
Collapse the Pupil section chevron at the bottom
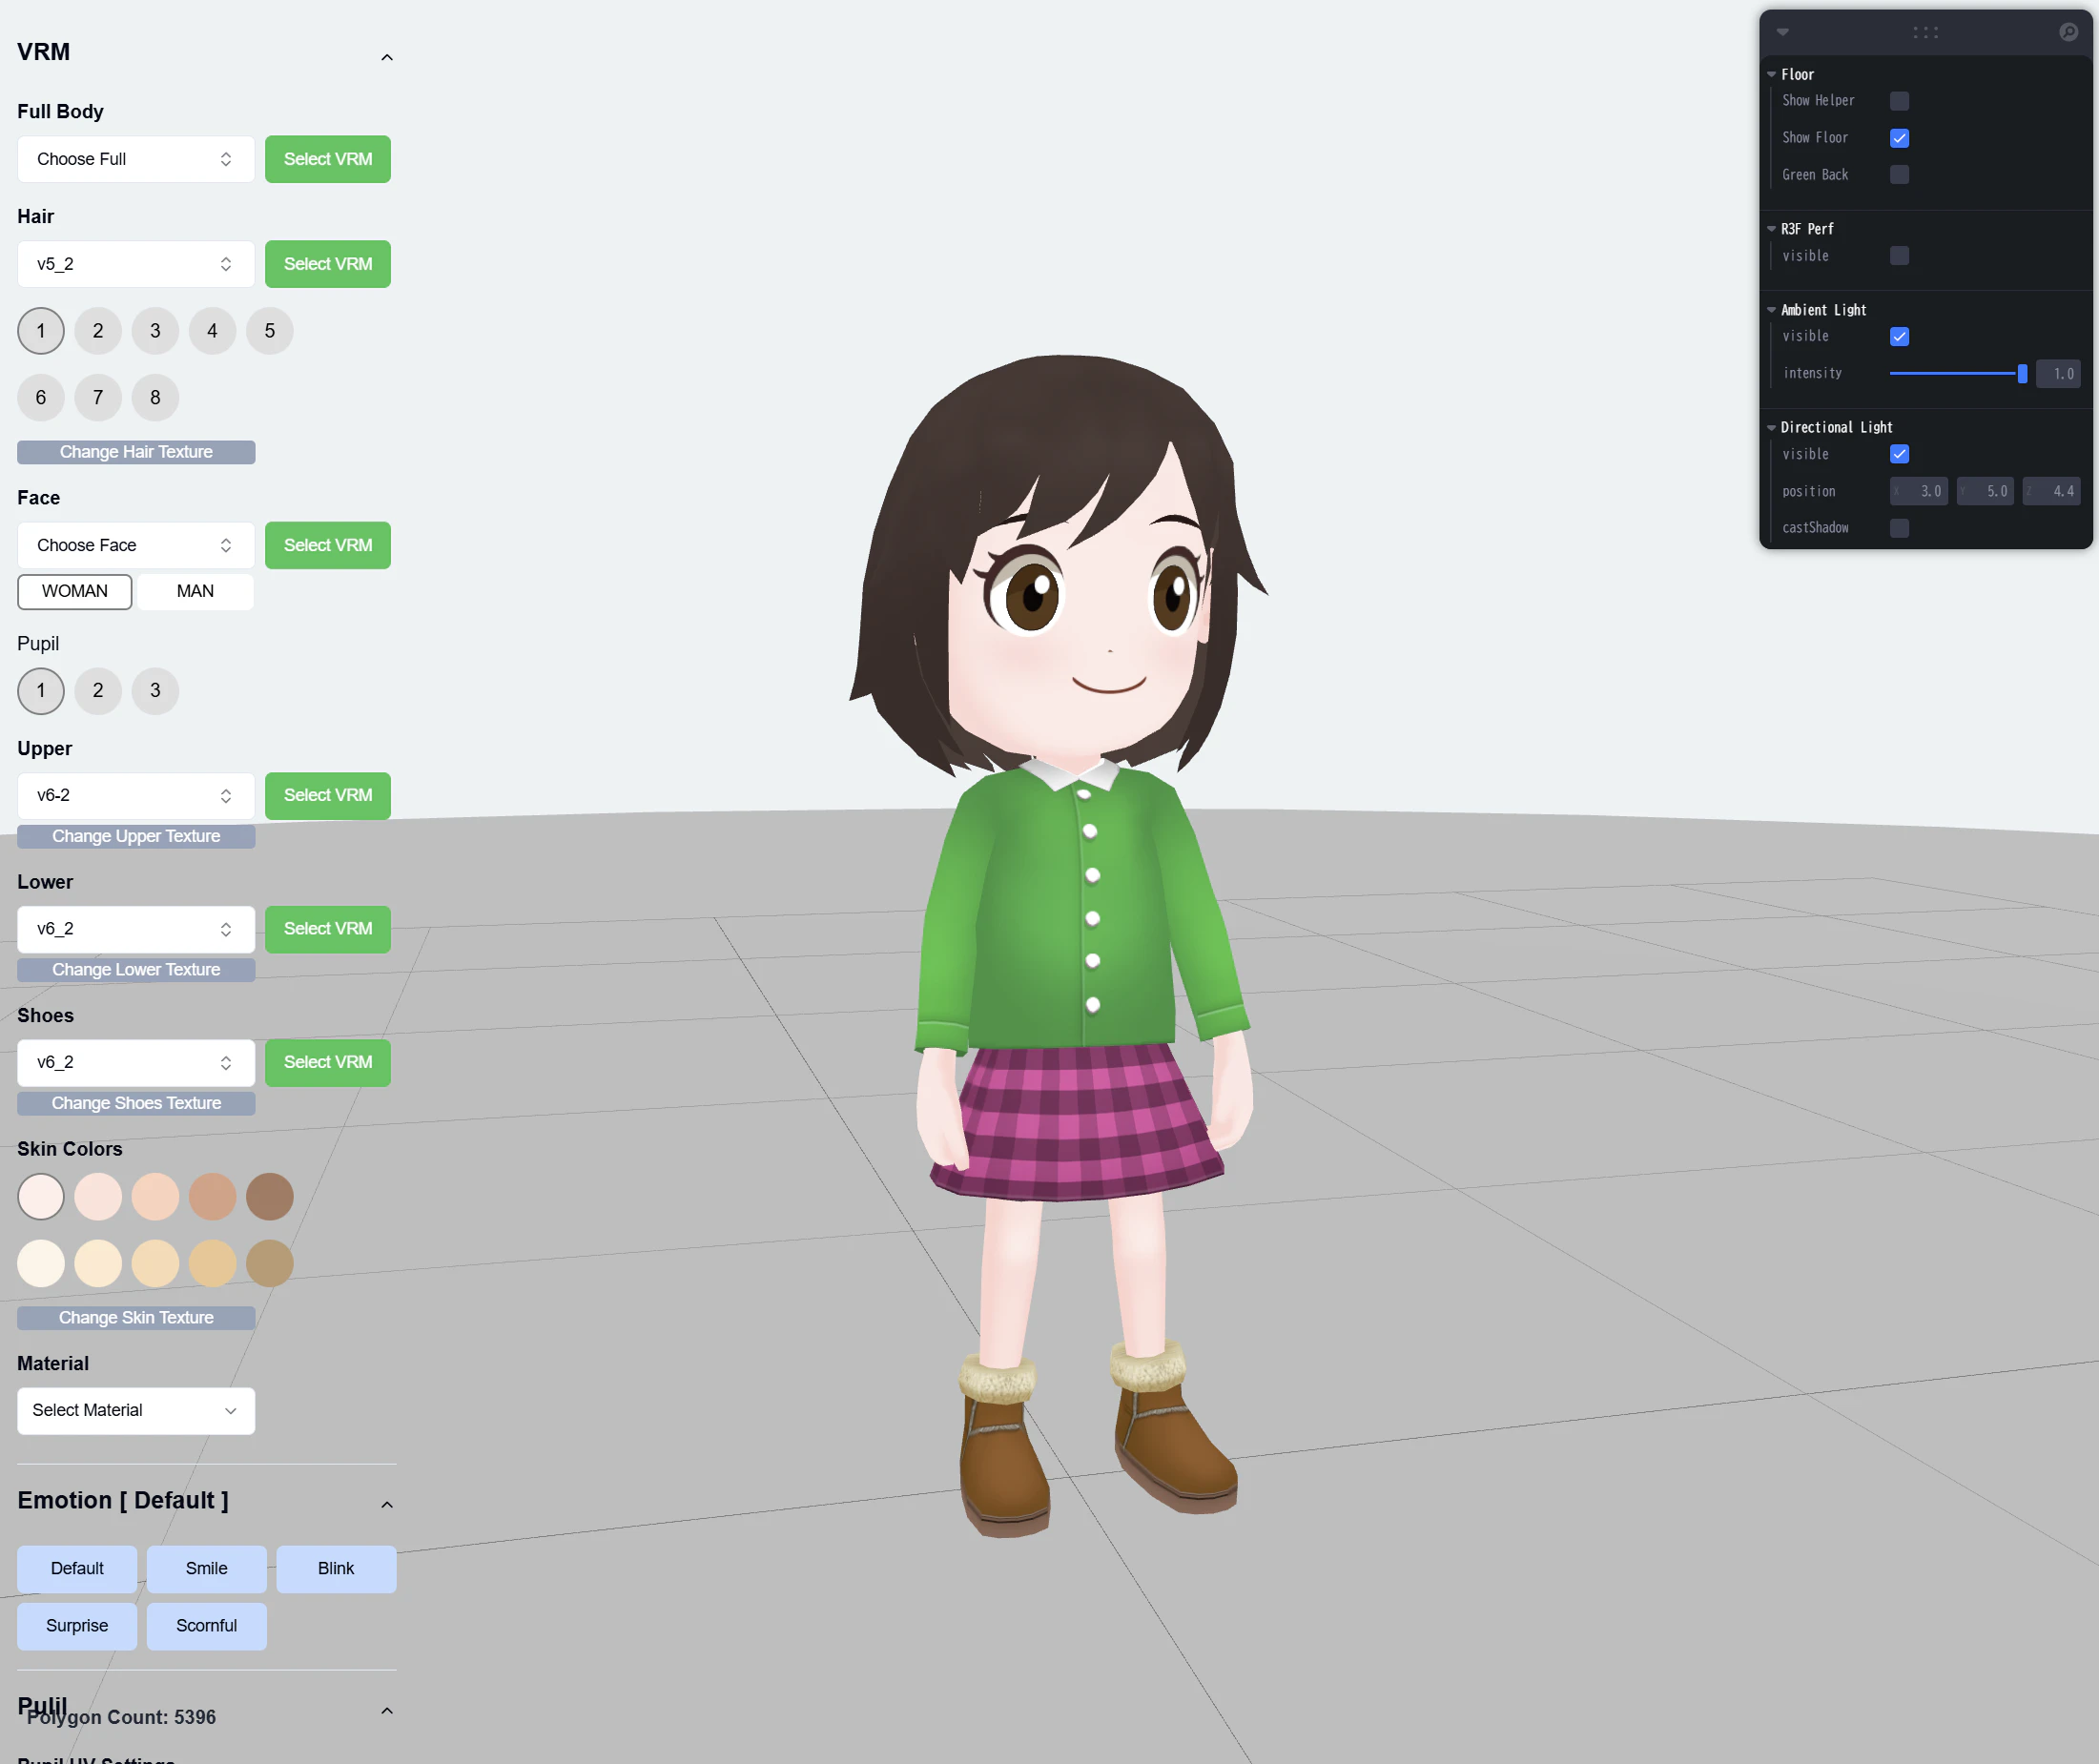coord(387,1710)
